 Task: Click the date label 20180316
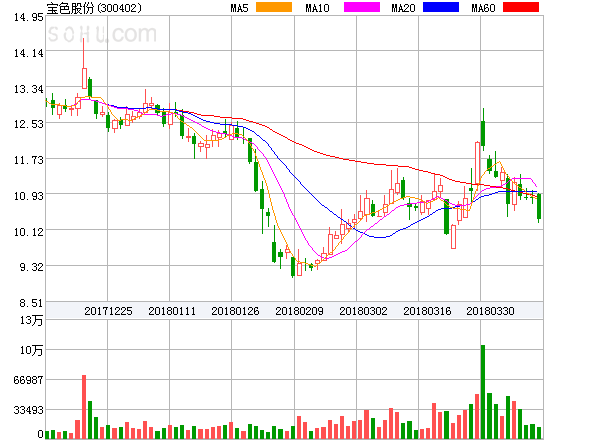point(427,311)
